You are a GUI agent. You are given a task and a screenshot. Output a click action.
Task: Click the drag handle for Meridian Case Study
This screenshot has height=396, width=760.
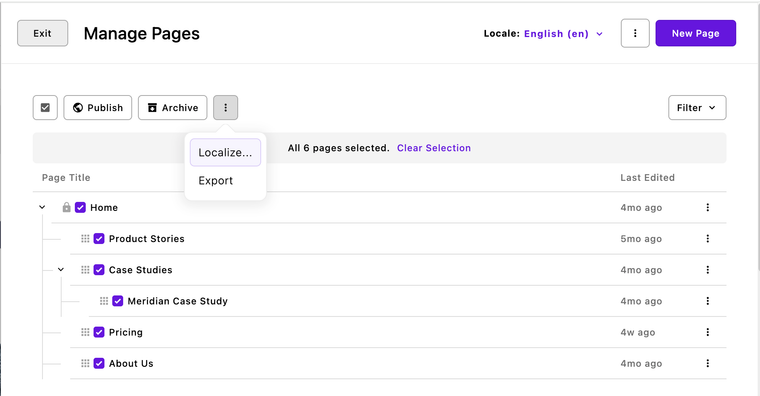(x=104, y=301)
